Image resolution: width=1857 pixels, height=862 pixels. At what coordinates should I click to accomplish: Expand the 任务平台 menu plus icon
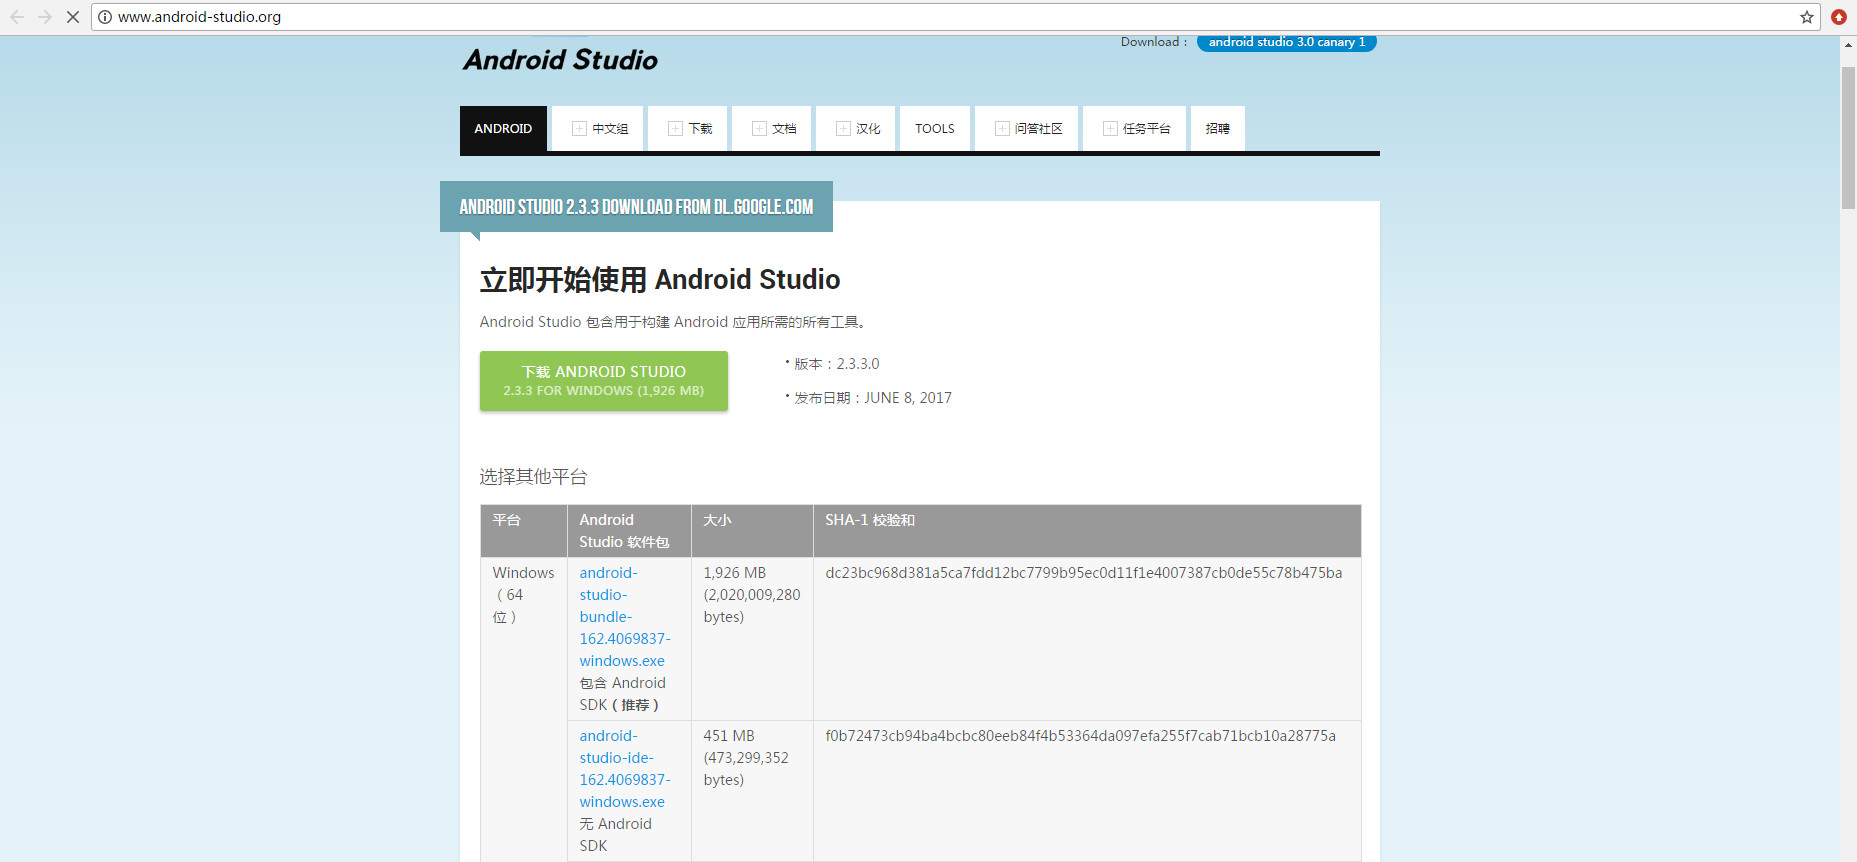click(x=1110, y=129)
